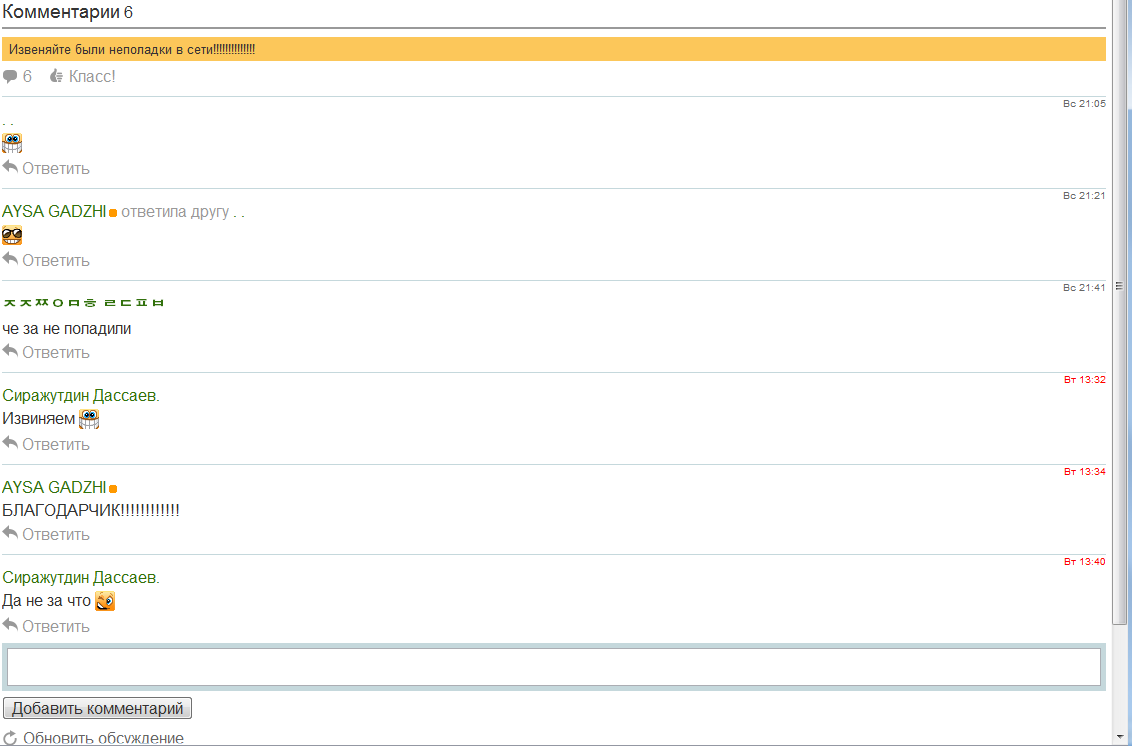Image resolution: width=1132 pixels, height=746 pixels.
Task: Click the grinning emoji in first comment
Action: point(12,143)
